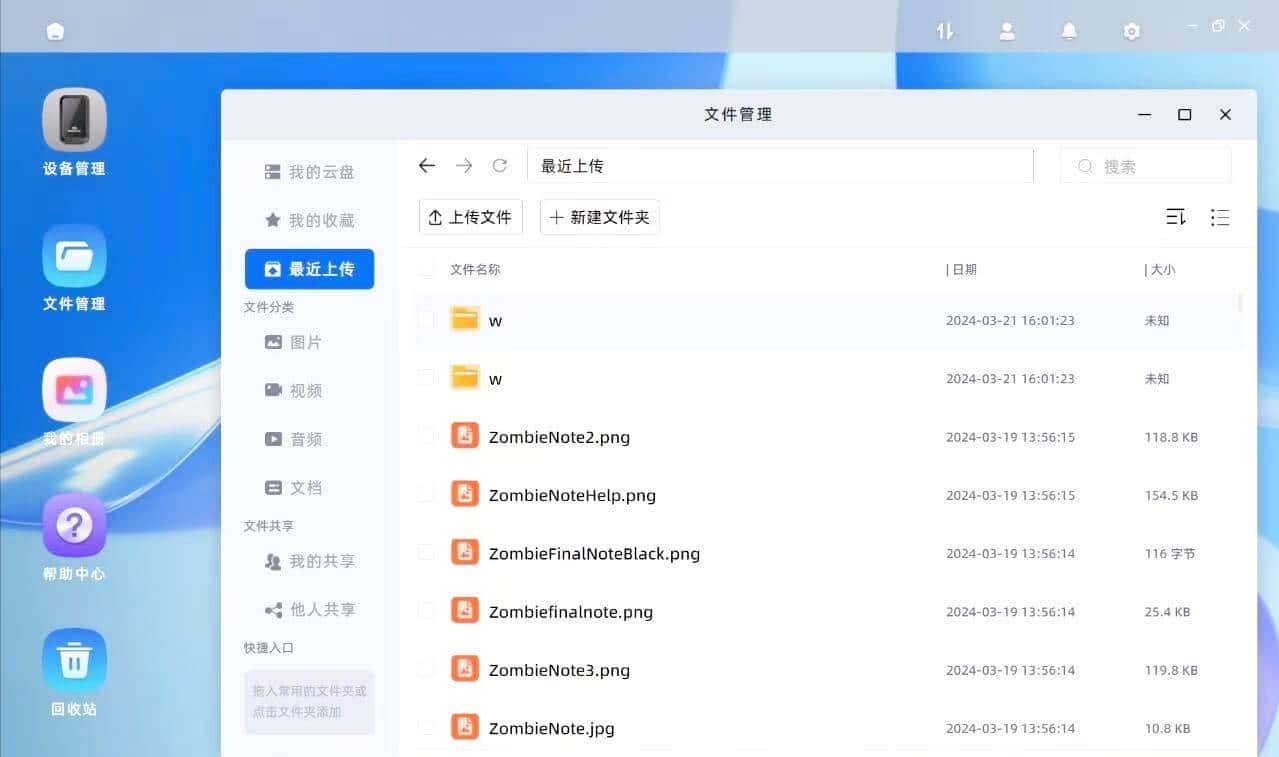Viewport: 1279px width, 757px height.
Task: Open the 音频 (Audio) category in sidebar
Action: [x=303, y=438]
